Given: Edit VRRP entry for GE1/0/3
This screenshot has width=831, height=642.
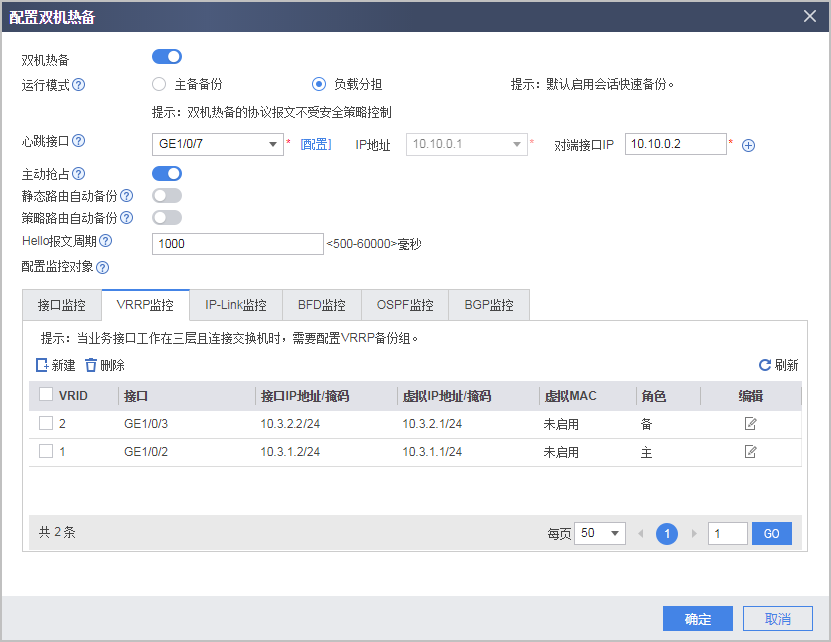Looking at the screenshot, I should 750,424.
